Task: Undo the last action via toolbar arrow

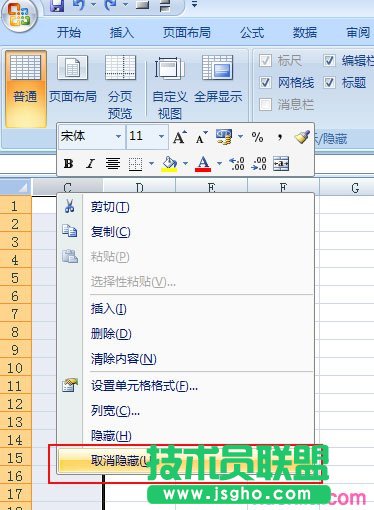Action: coord(79,5)
